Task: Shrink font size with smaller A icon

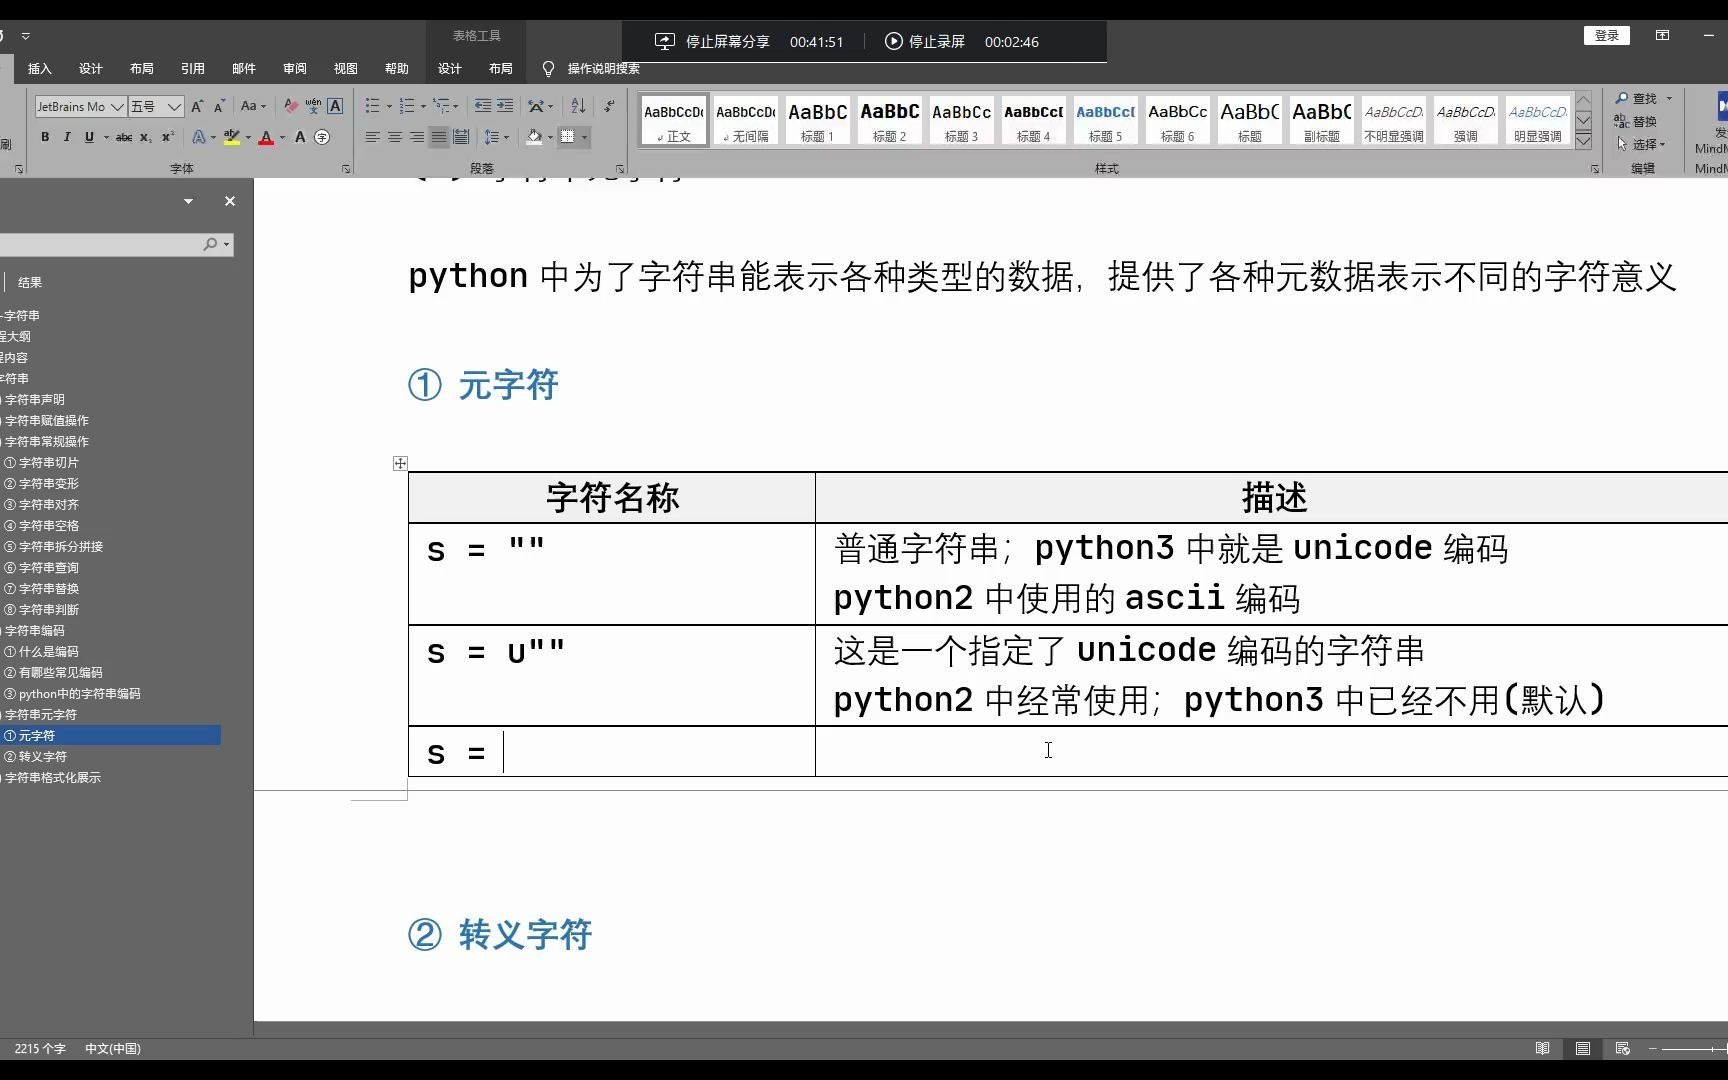Action: point(218,106)
